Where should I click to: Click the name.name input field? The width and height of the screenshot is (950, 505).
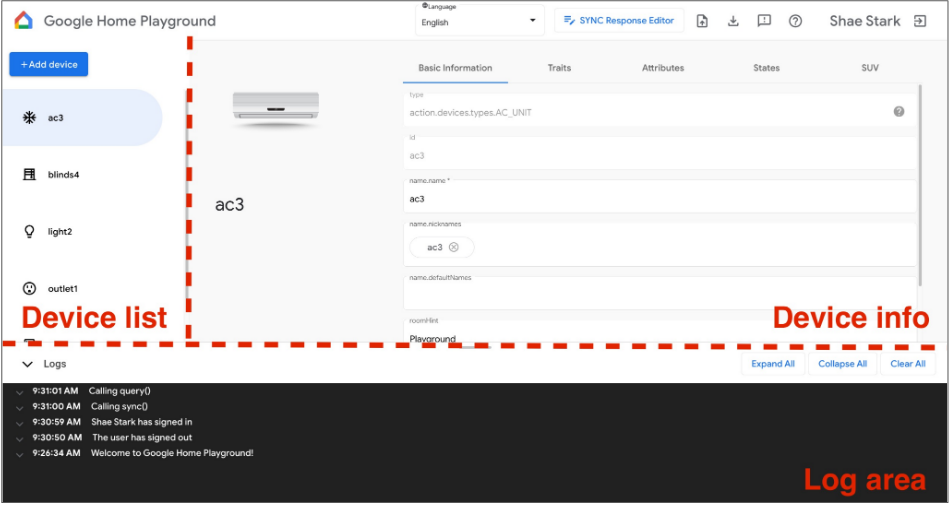660,199
